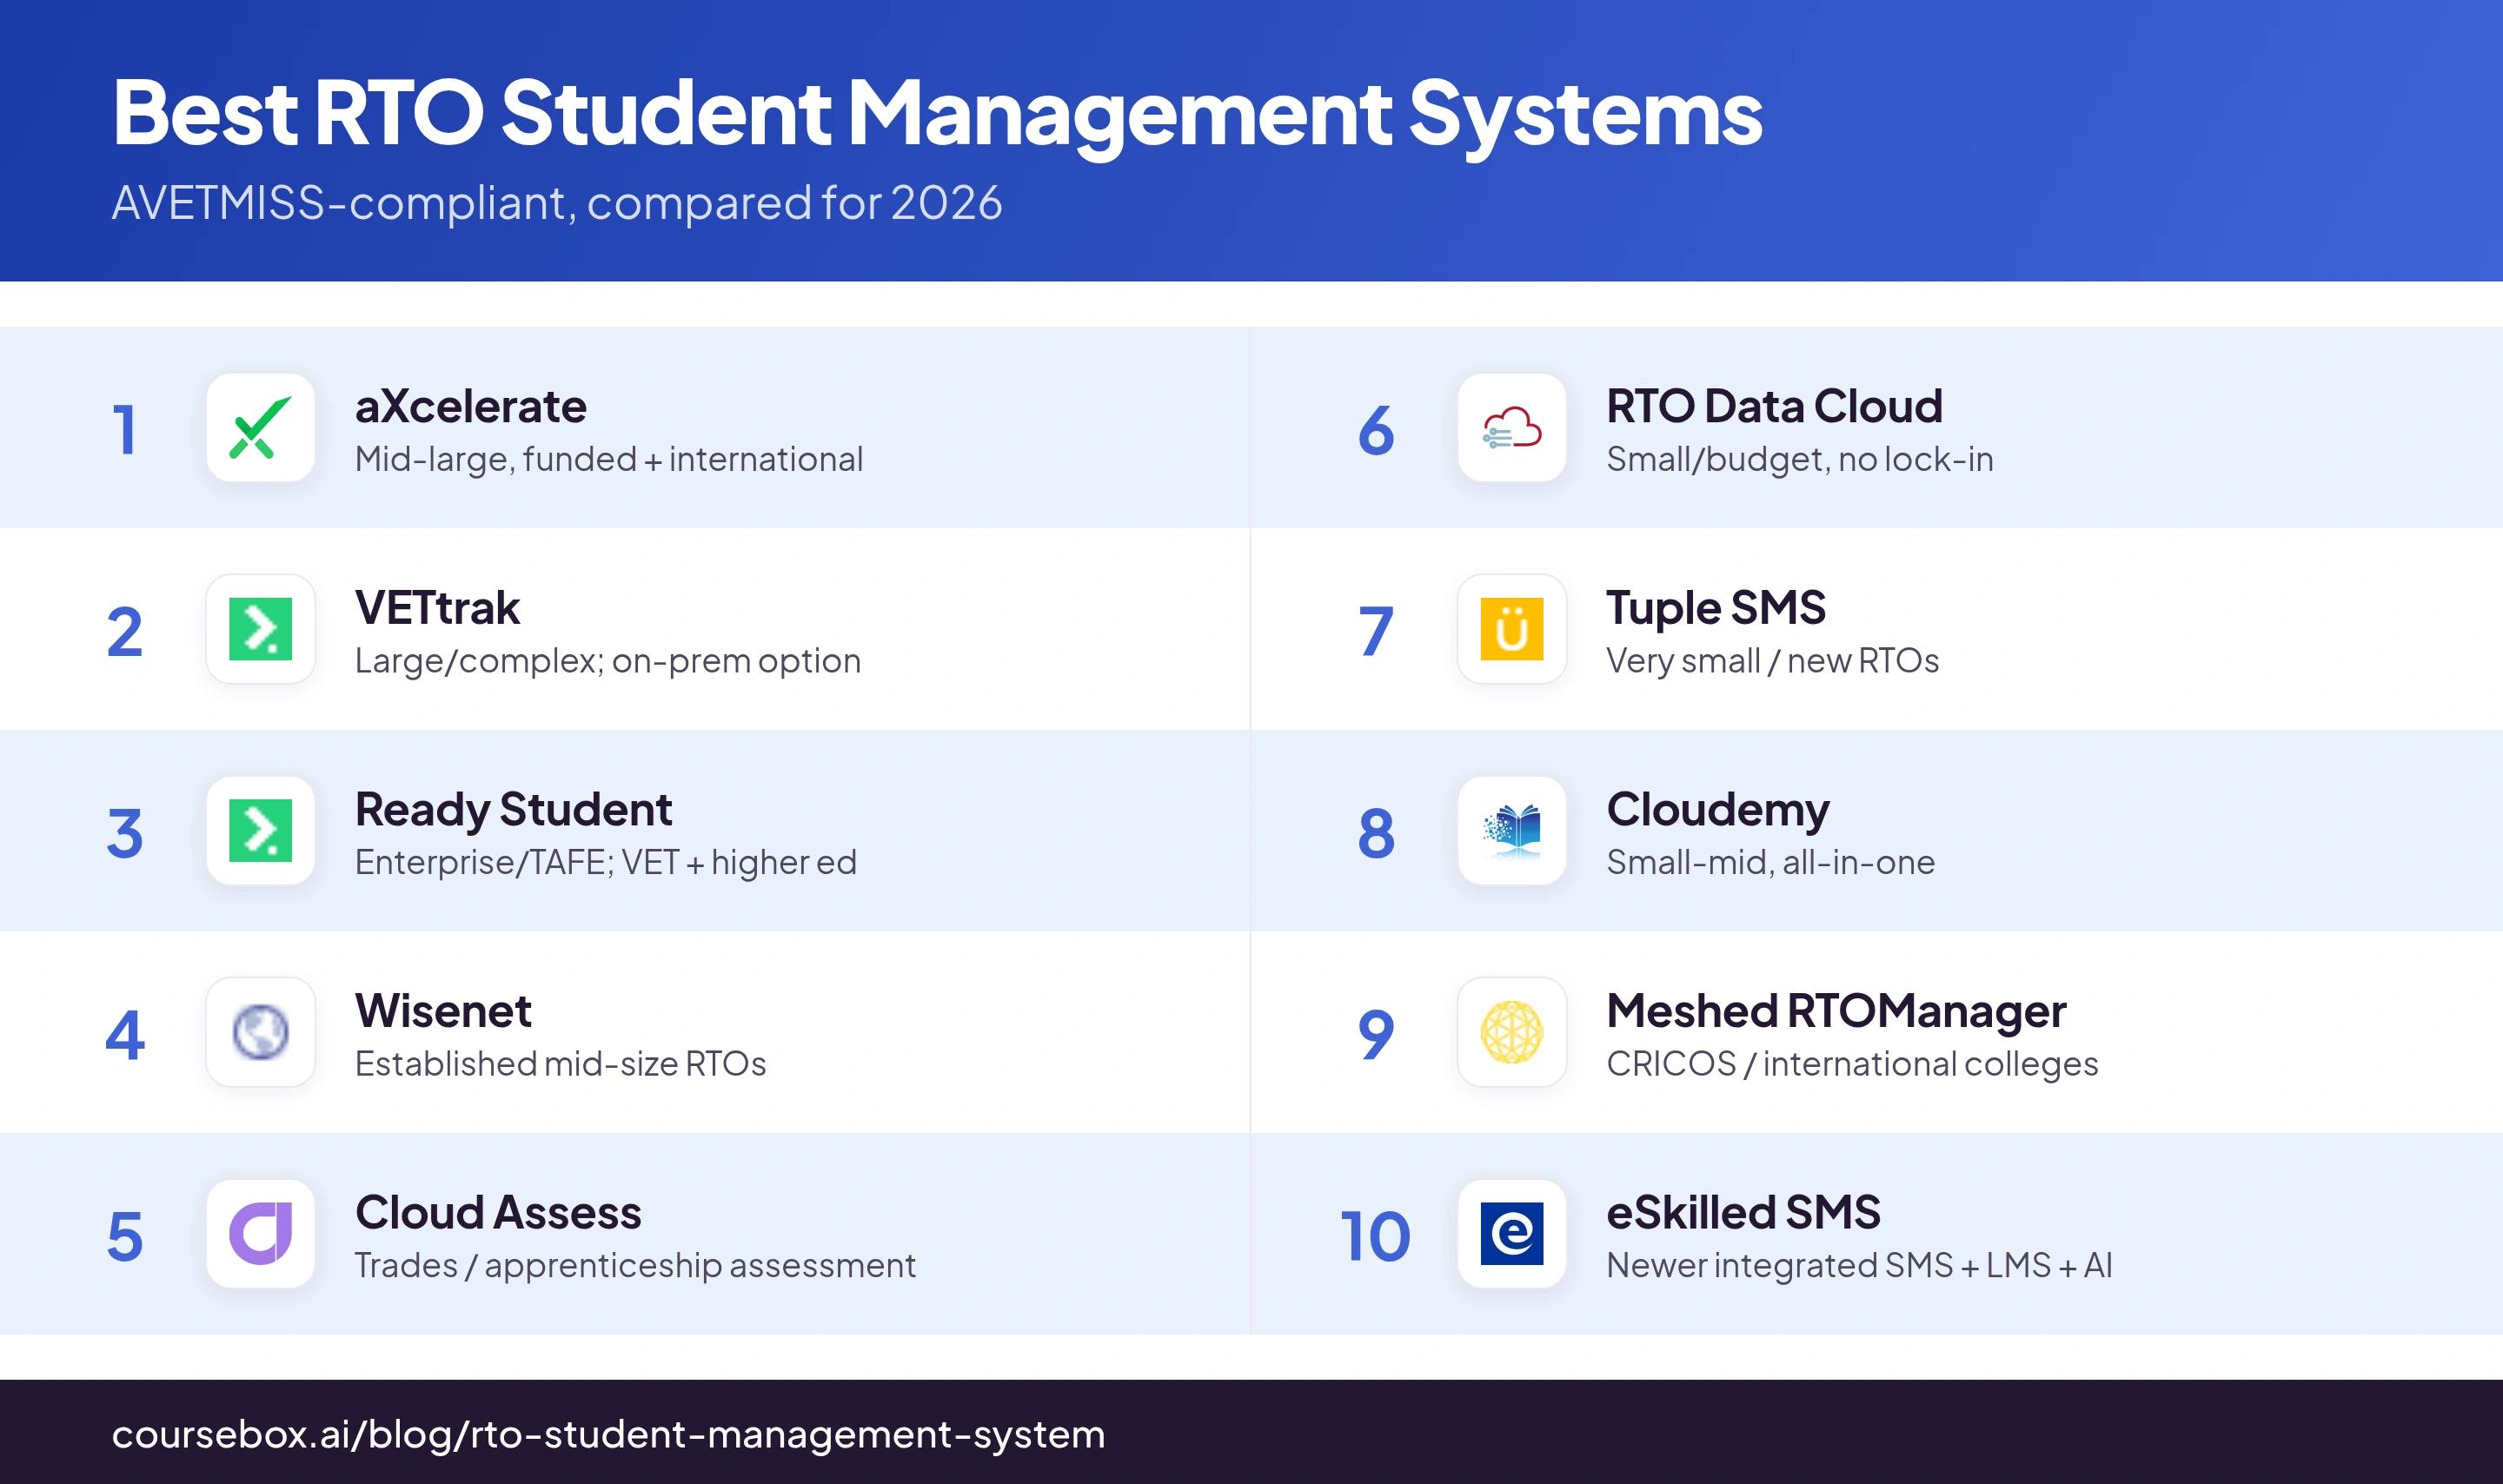Select the Tuple SMS title

click(x=1716, y=608)
